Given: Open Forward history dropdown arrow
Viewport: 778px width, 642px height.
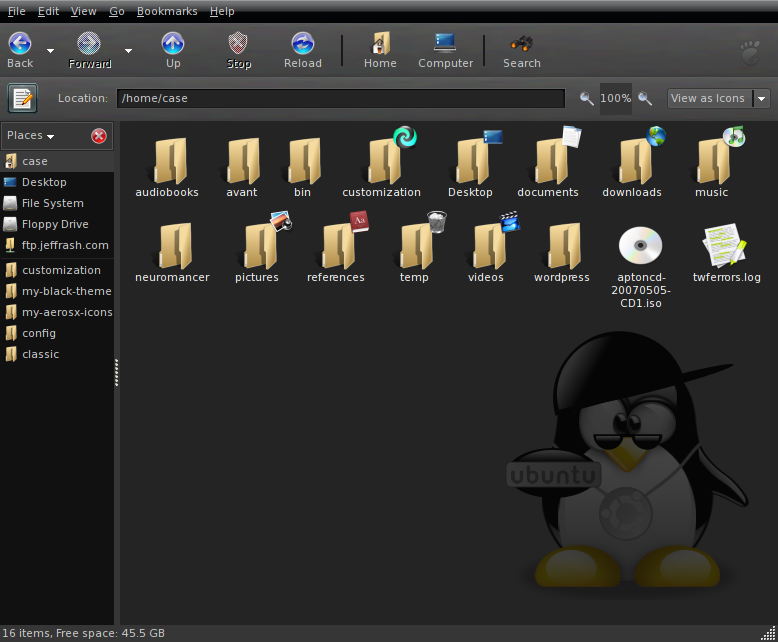Looking at the screenshot, I should click(x=128, y=51).
